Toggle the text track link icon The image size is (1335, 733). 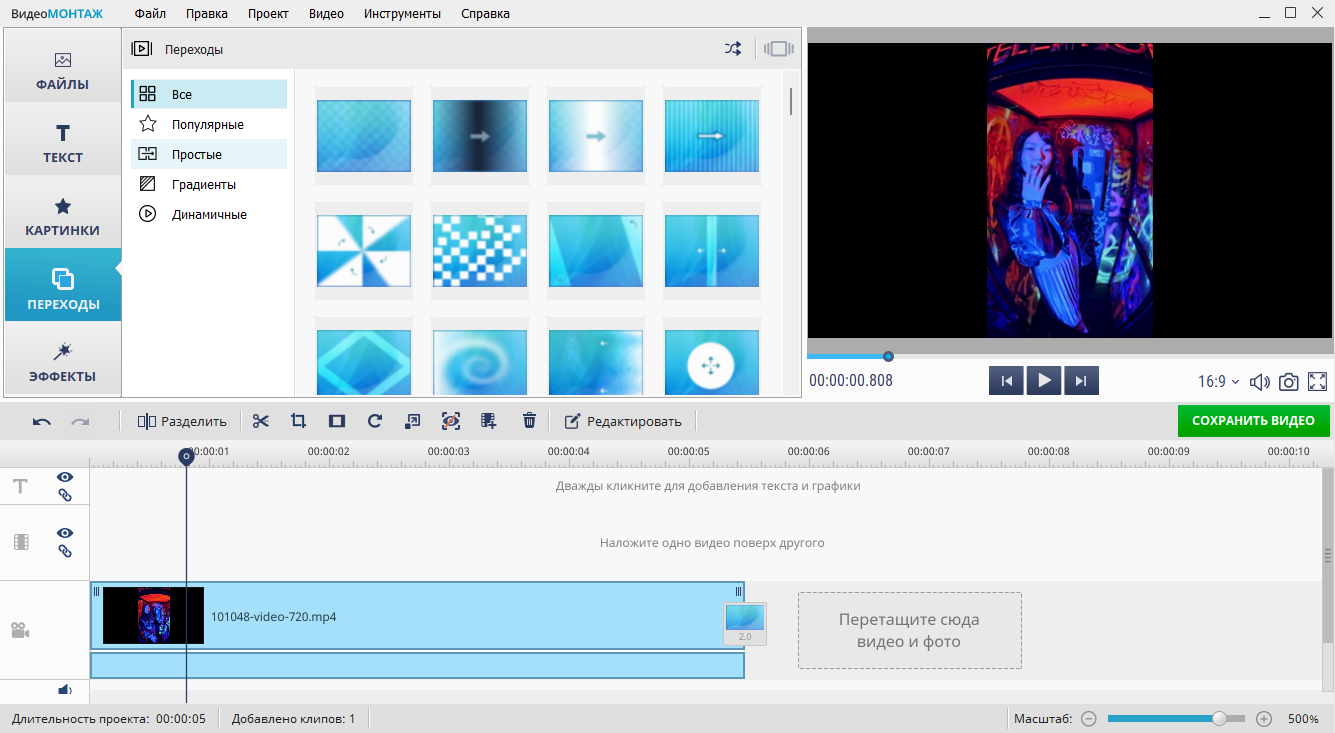pyautogui.click(x=65, y=495)
